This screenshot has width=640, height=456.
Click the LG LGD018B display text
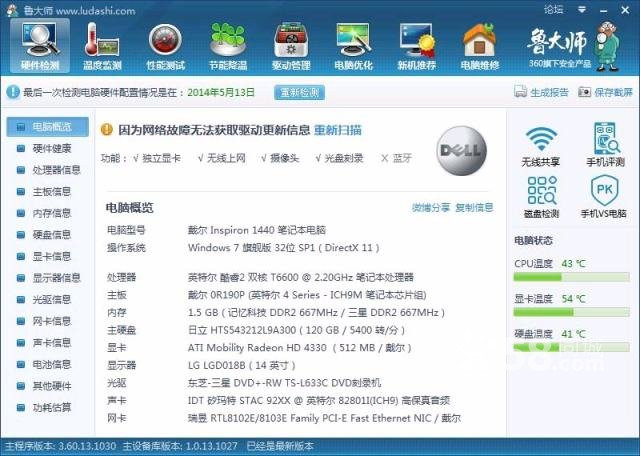[x=242, y=365]
